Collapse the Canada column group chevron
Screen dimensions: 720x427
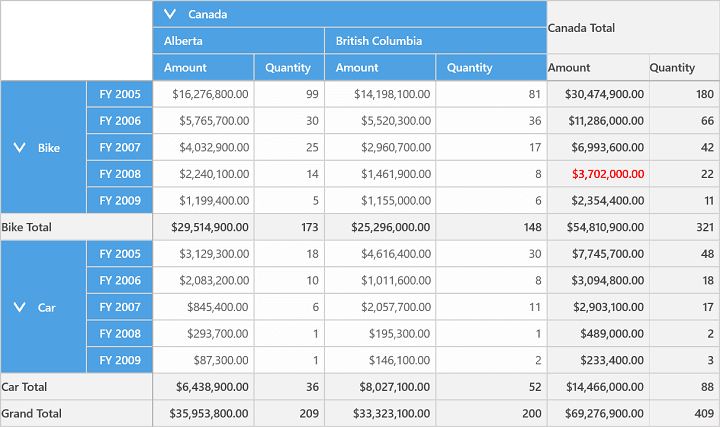point(170,14)
